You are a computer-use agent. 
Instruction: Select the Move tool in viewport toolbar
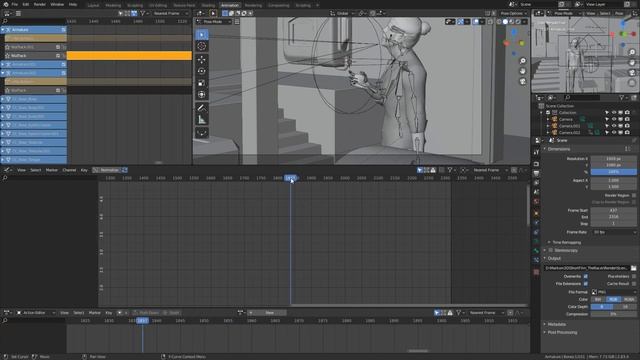[202, 60]
